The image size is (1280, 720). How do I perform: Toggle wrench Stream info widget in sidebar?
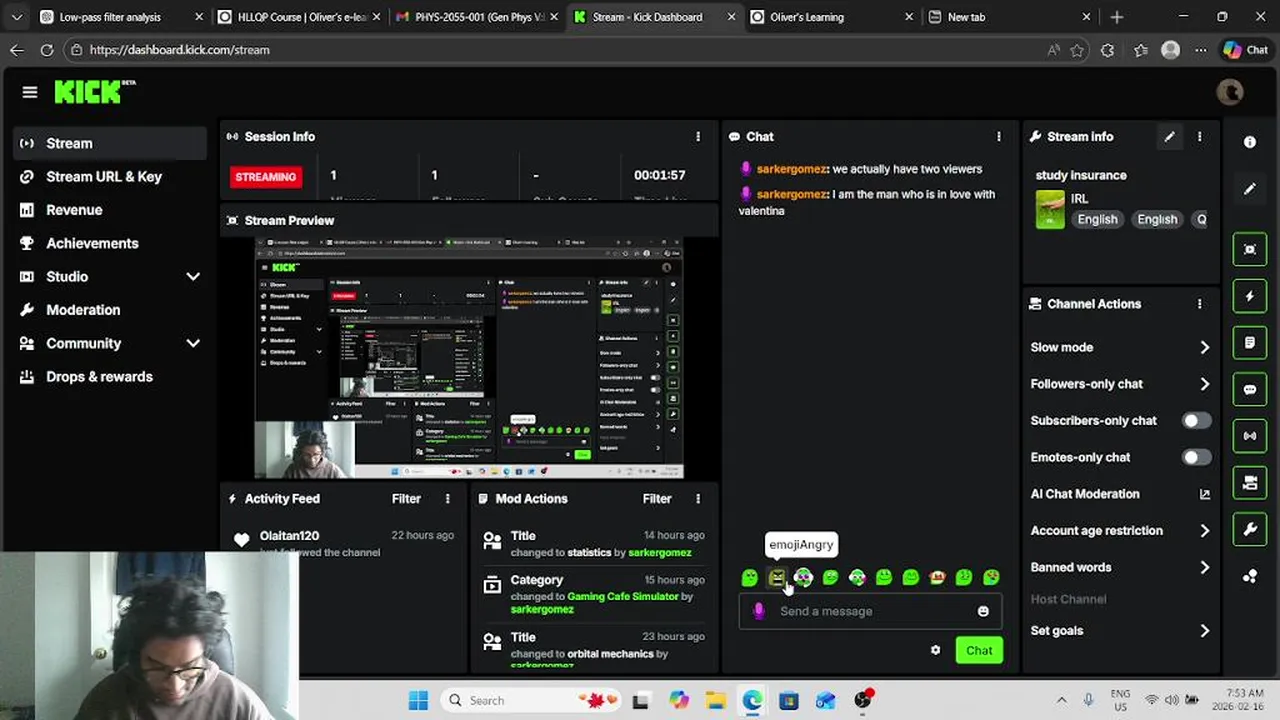click(x=1250, y=530)
